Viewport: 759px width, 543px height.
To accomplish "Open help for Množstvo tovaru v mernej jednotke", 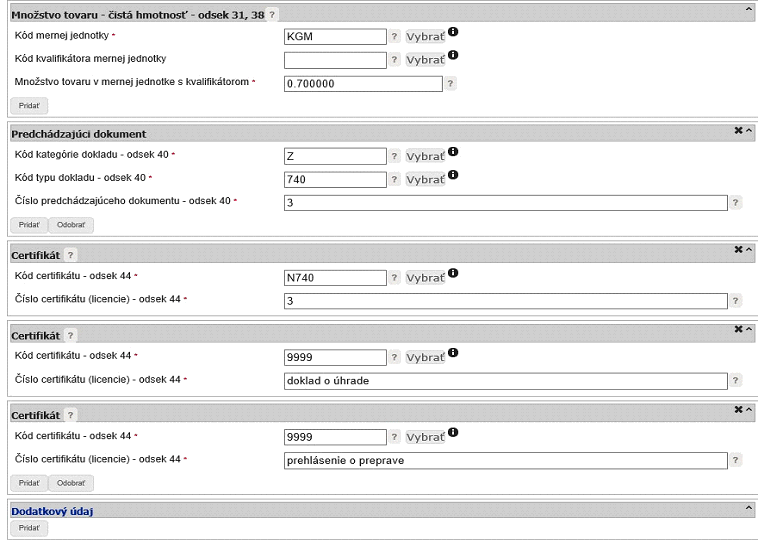I will click(450, 83).
